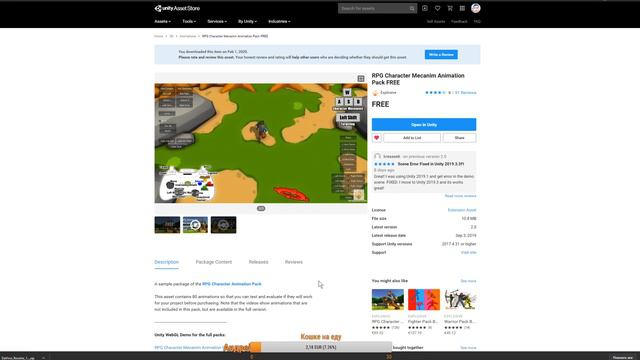Click the main asset preview image

(x=261, y=143)
